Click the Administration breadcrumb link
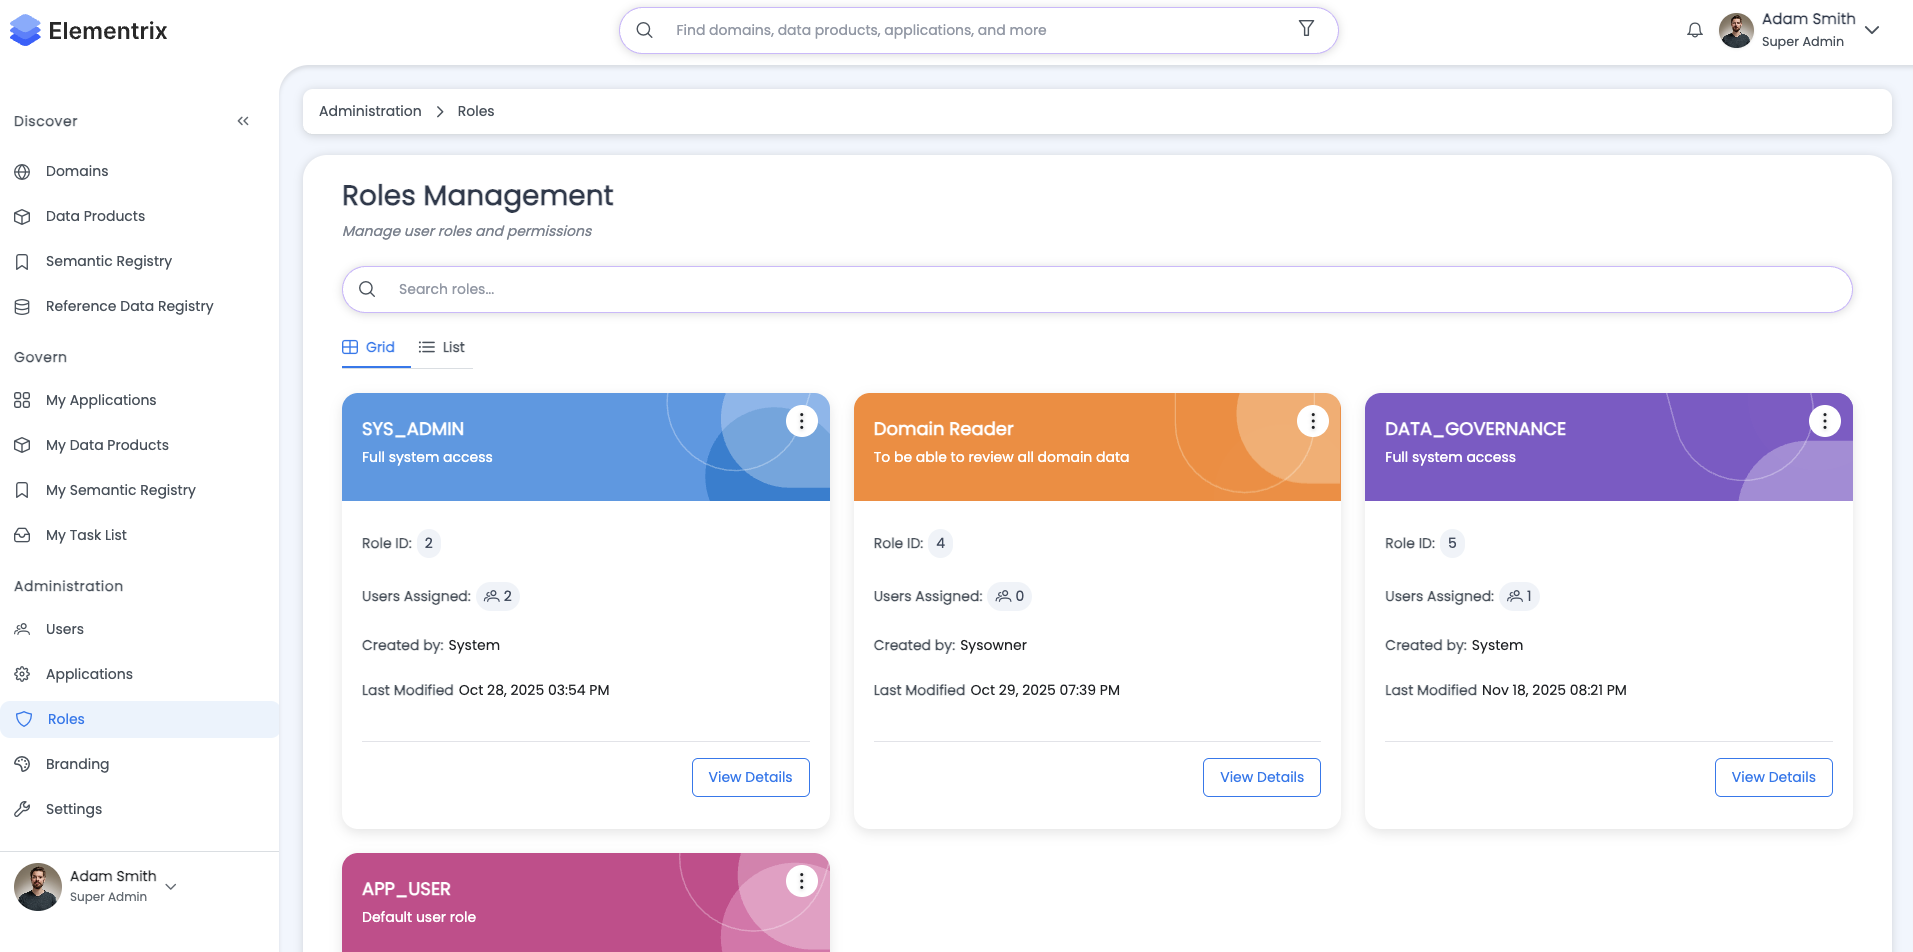 tap(370, 111)
